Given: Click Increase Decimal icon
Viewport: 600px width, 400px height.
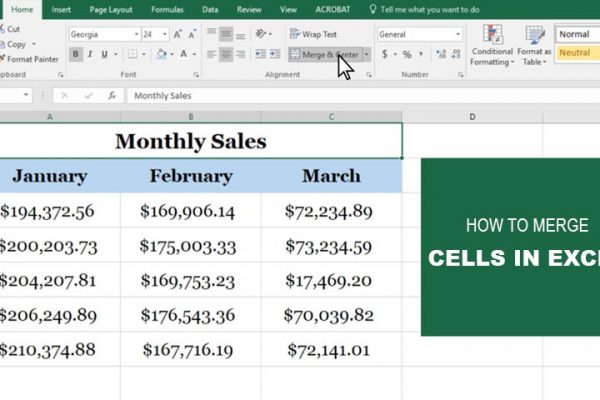Looking at the screenshot, I should (441, 54).
